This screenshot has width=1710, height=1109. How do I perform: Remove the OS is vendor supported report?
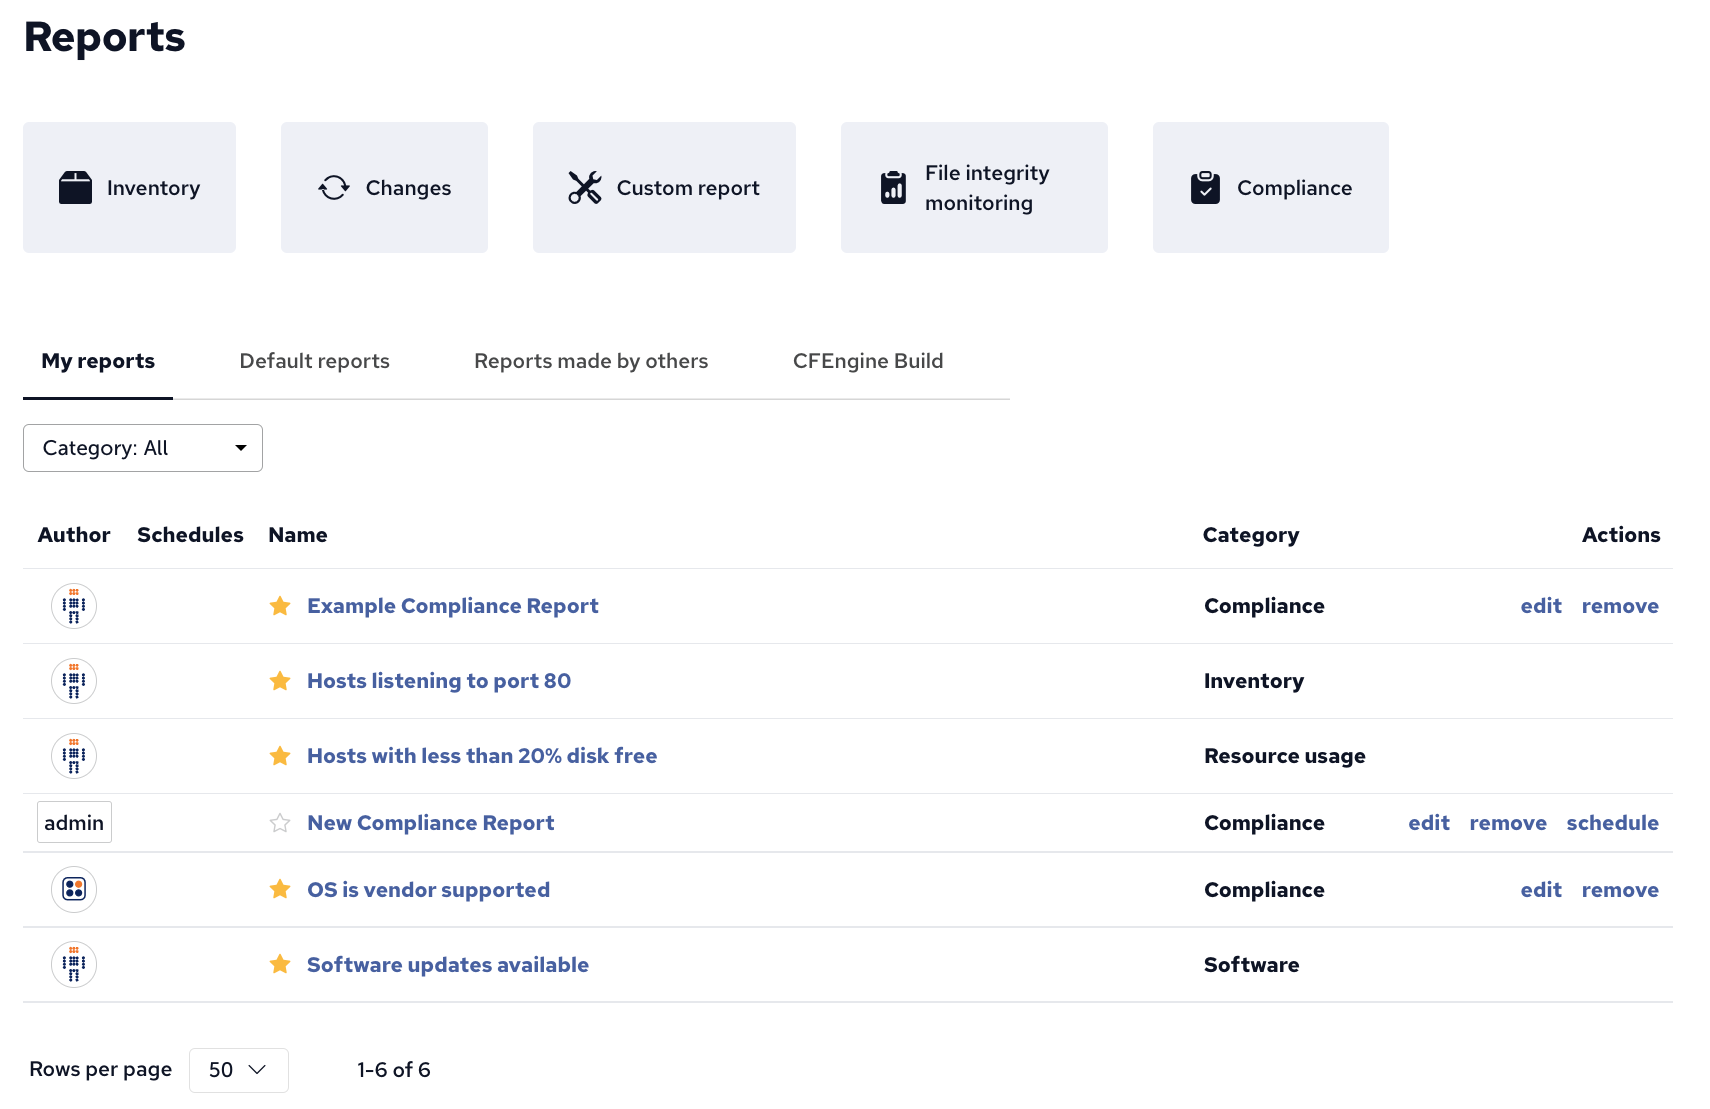pyautogui.click(x=1620, y=890)
